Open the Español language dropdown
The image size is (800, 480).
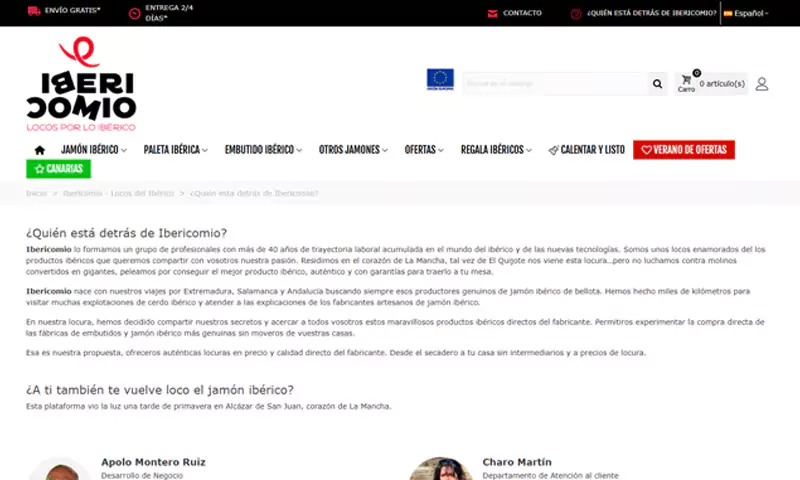click(x=746, y=14)
